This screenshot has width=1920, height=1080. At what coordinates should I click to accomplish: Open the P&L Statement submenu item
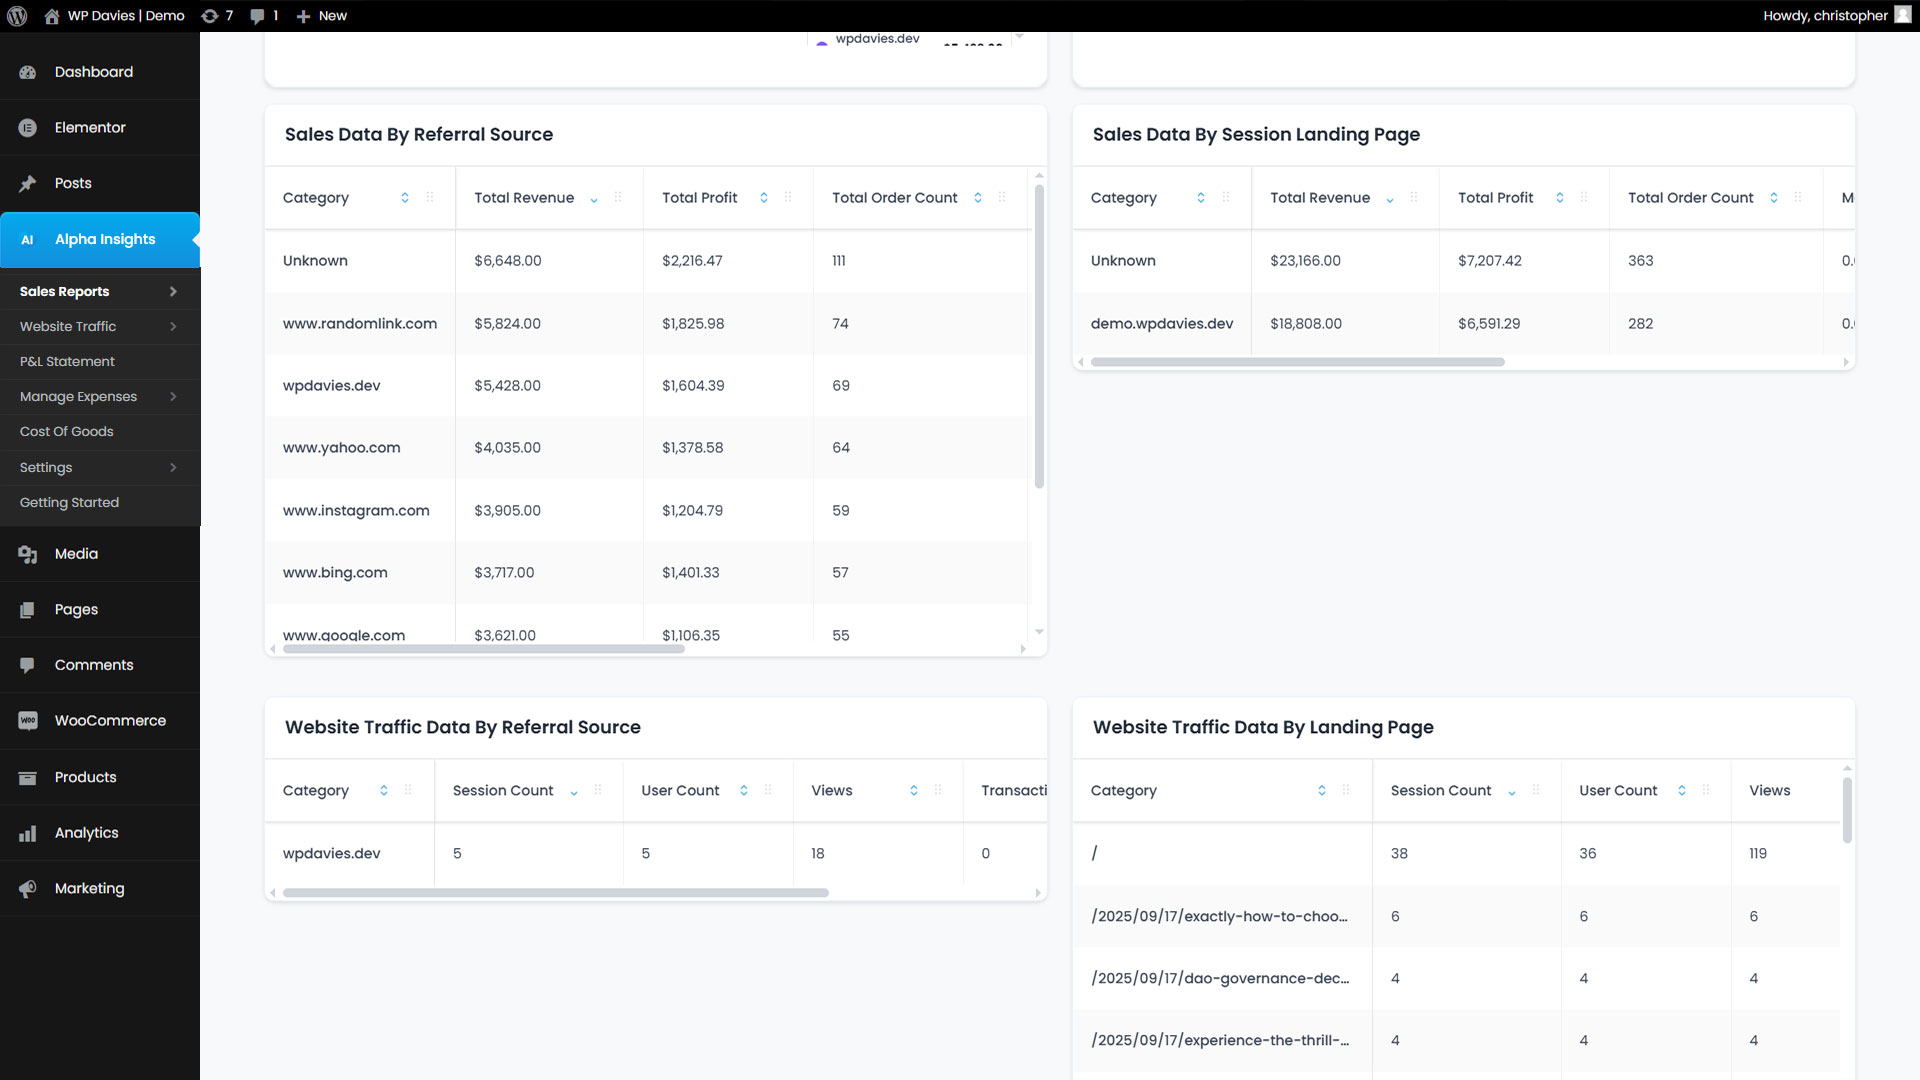(67, 362)
